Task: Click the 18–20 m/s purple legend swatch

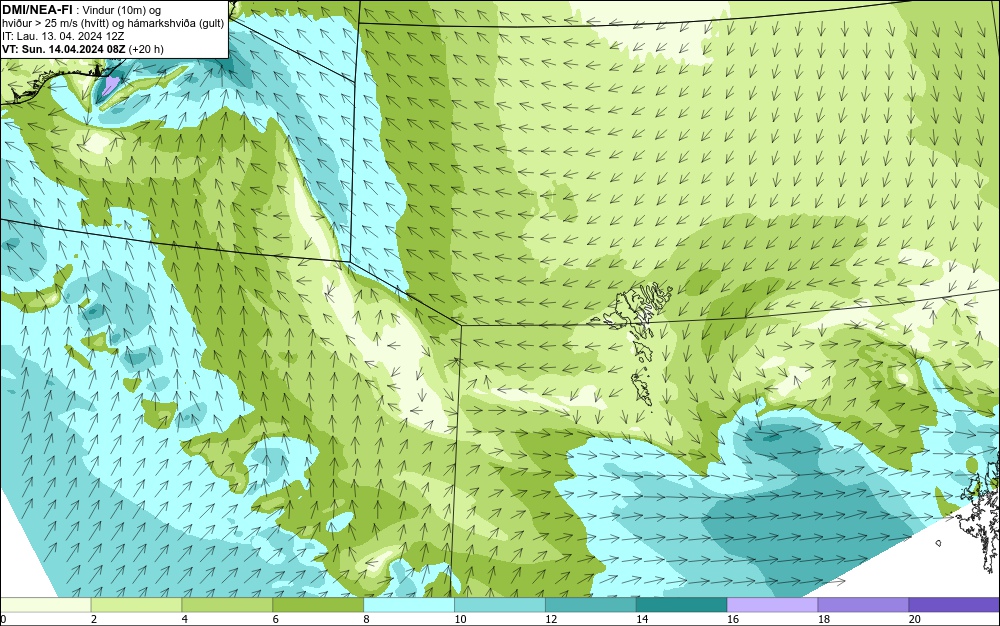Action: point(864,604)
